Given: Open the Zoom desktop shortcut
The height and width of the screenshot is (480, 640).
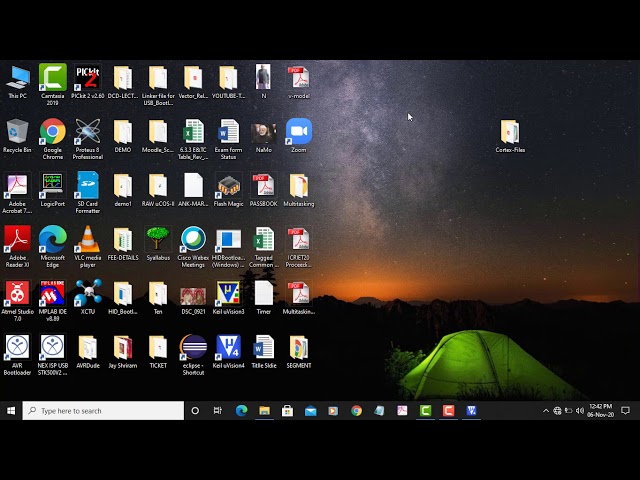Looking at the screenshot, I should 298,133.
